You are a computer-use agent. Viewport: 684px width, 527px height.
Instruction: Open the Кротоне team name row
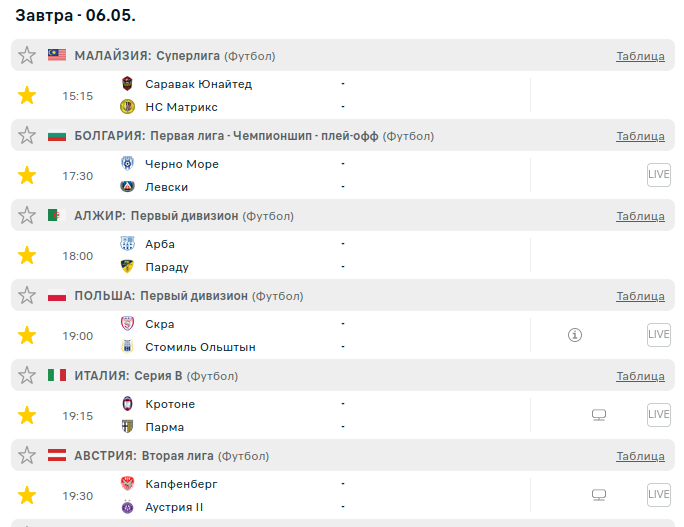(x=170, y=404)
